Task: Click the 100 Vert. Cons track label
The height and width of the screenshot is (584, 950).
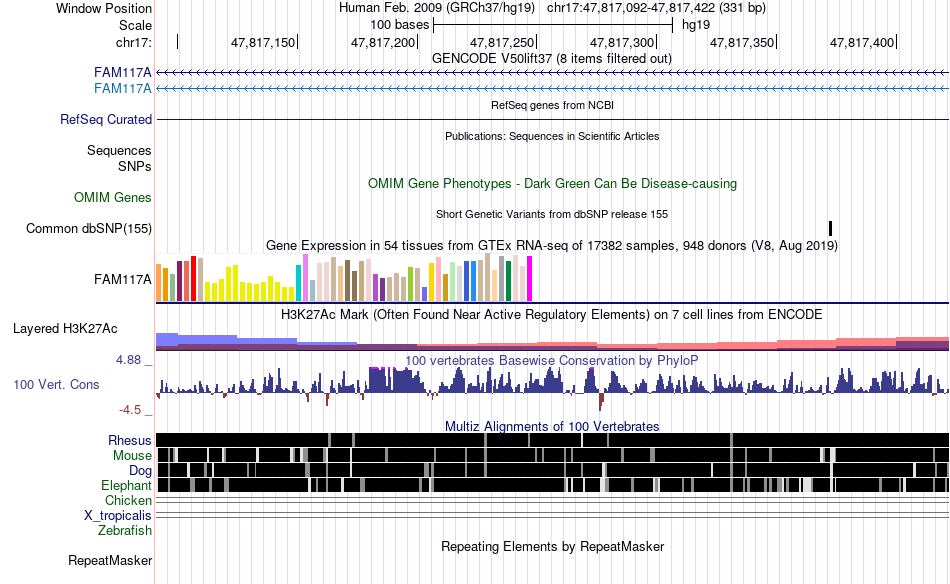Action: tap(56, 385)
